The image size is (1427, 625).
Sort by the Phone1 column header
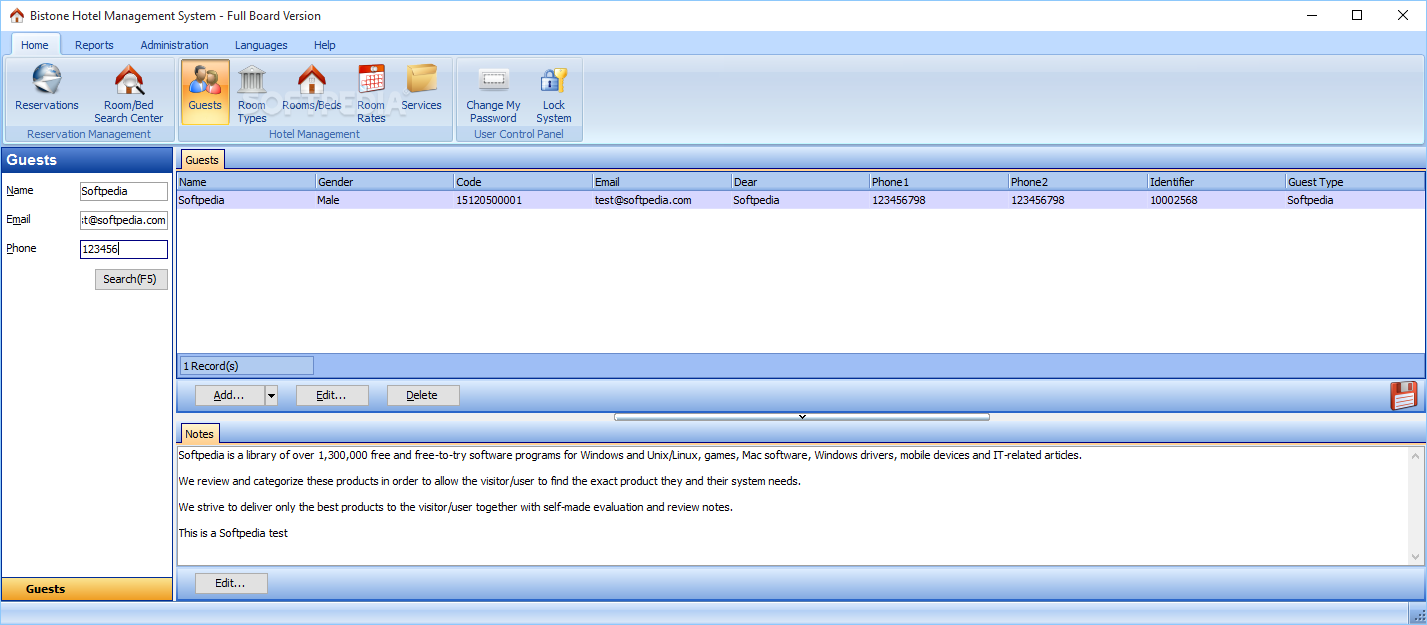(x=939, y=182)
